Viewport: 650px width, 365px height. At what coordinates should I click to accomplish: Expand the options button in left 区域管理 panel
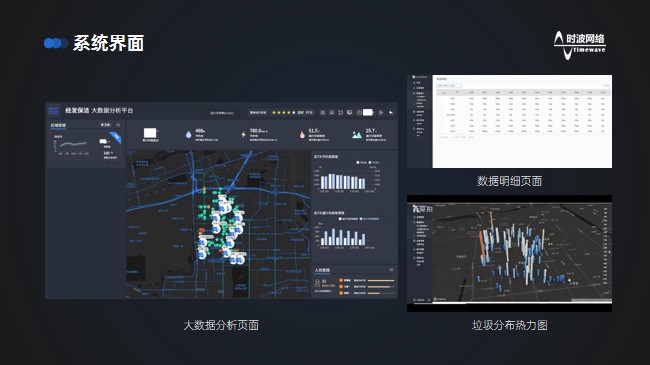(x=118, y=125)
